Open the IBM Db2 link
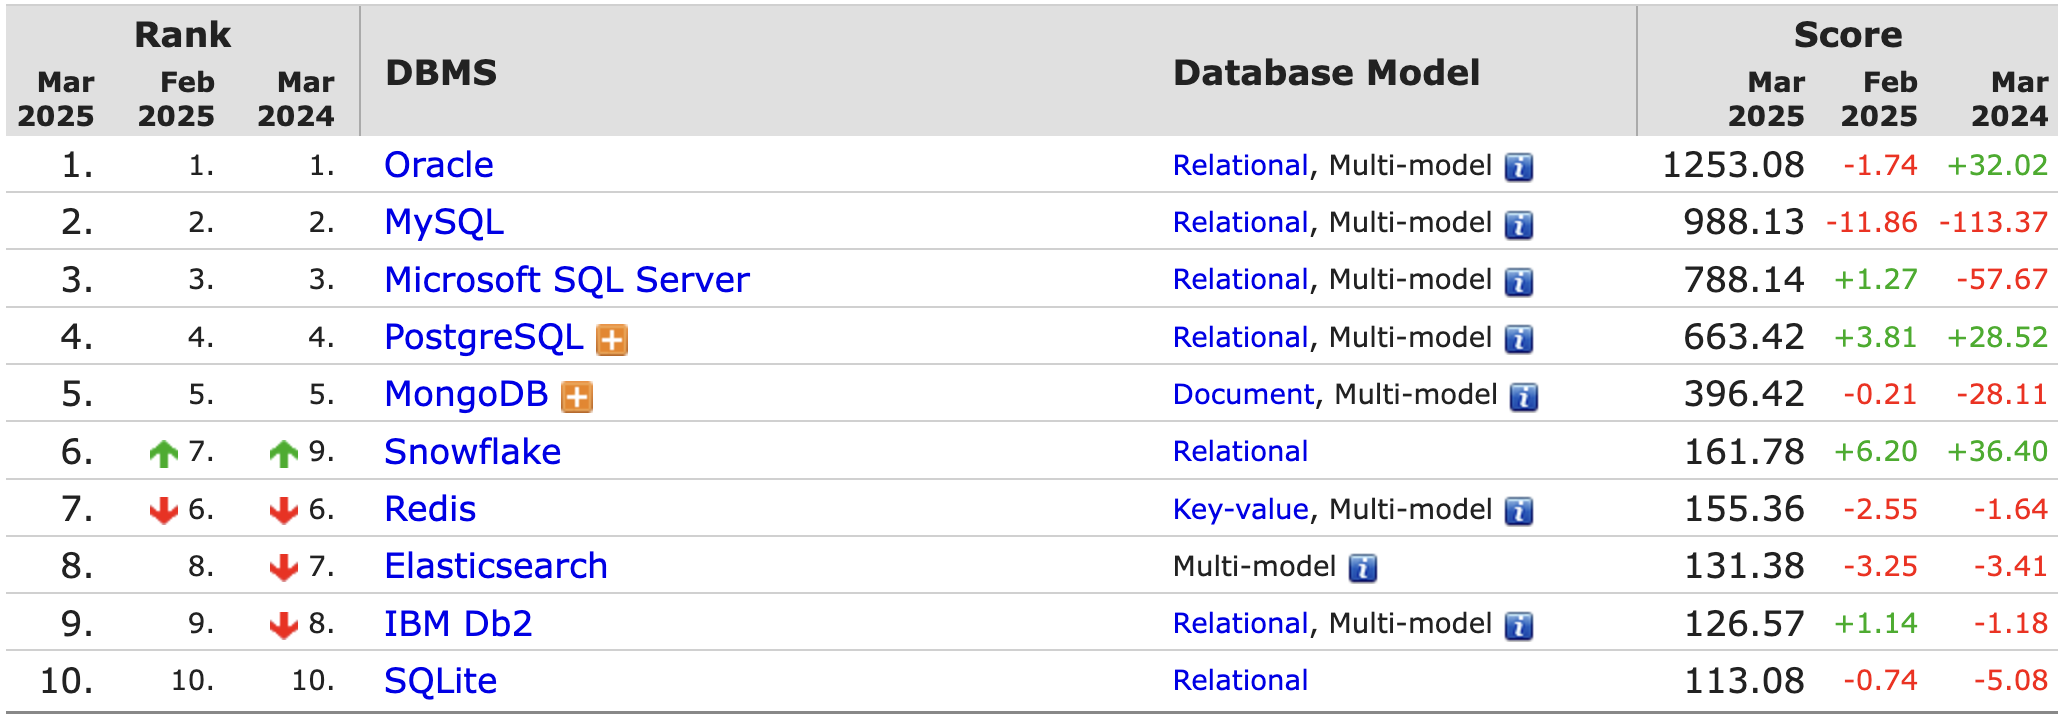The height and width of the screenshot is (714, 2058). click(x=458, y=624)
